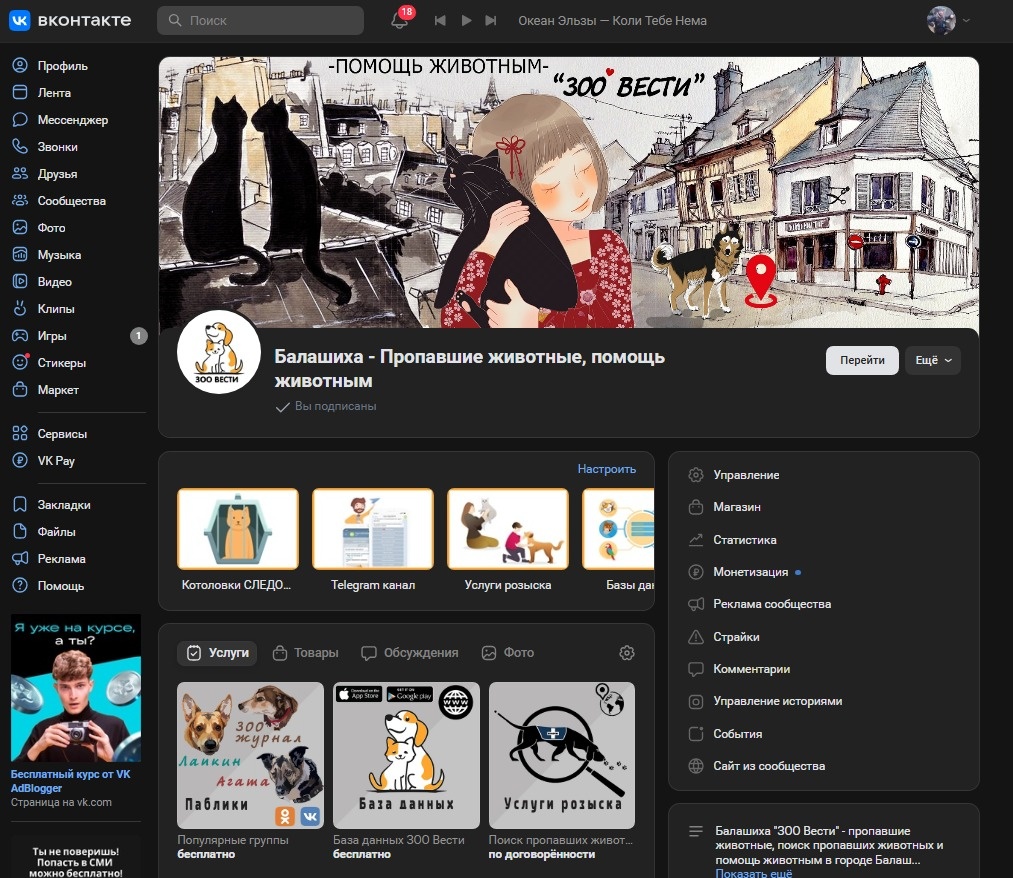This screenshot has width=1013, height=878.
Task: Click the Перейти button
Action: point(862,361)
